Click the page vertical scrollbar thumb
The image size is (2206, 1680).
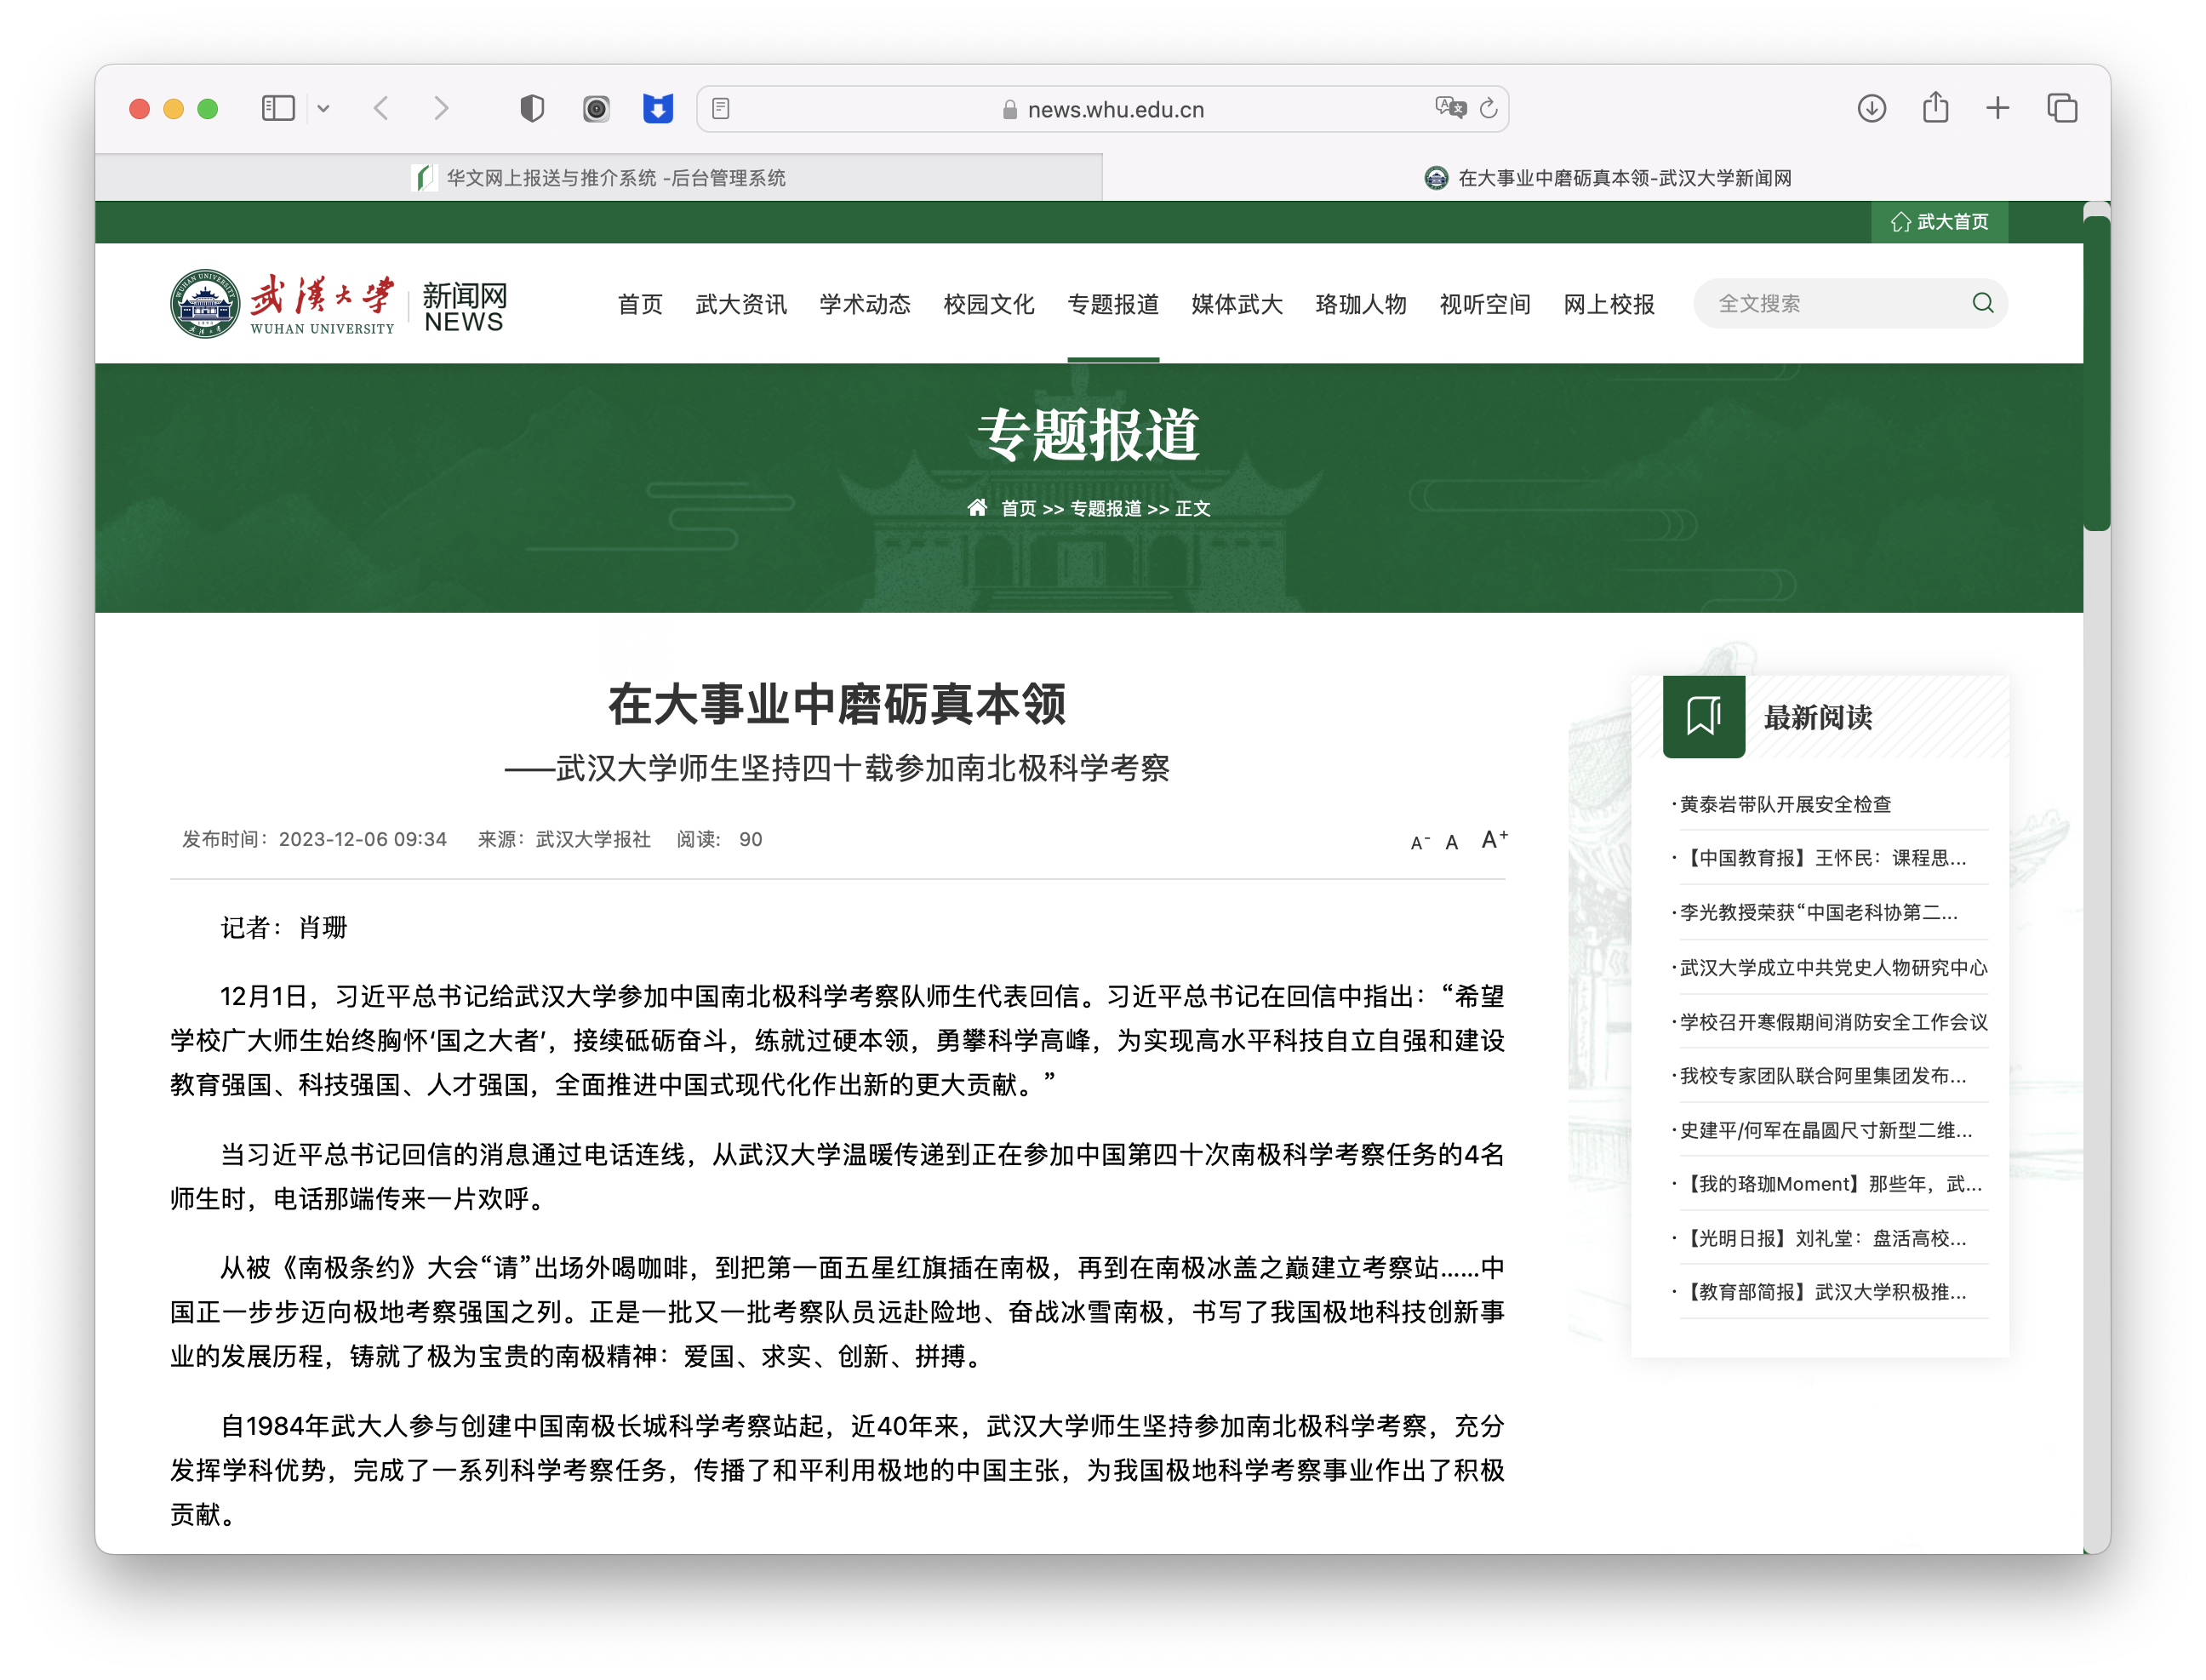2096,373
